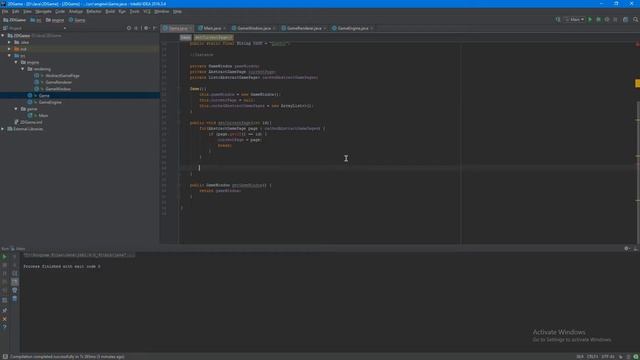This screenshot has height=360, width=640.
Task: Hide the Run tool window
Action: [x=636, y=249]
